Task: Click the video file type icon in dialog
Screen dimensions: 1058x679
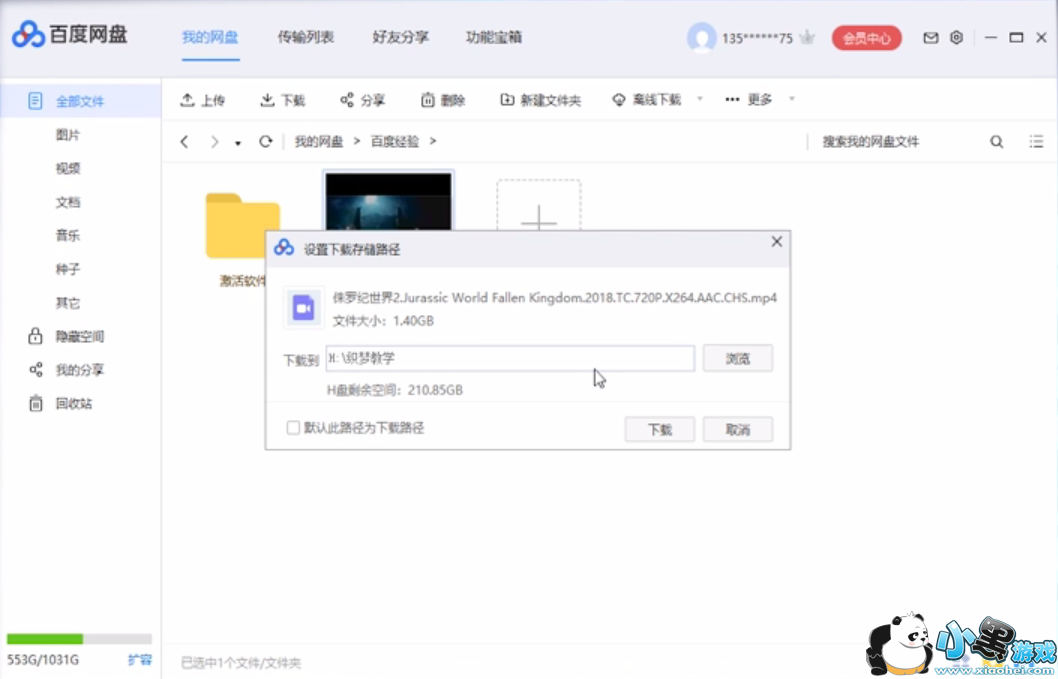Action: coord(304,308)
